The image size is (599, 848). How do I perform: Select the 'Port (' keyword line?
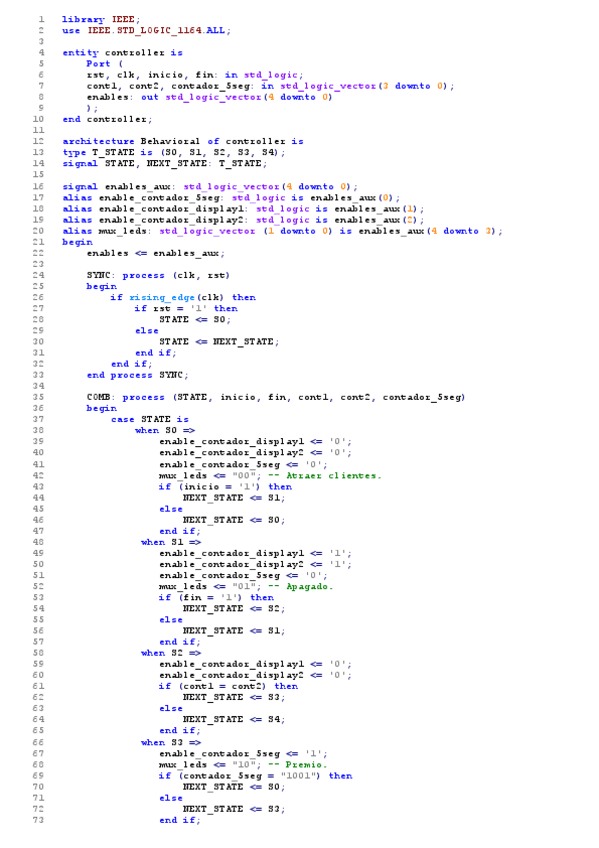(105, 64)
